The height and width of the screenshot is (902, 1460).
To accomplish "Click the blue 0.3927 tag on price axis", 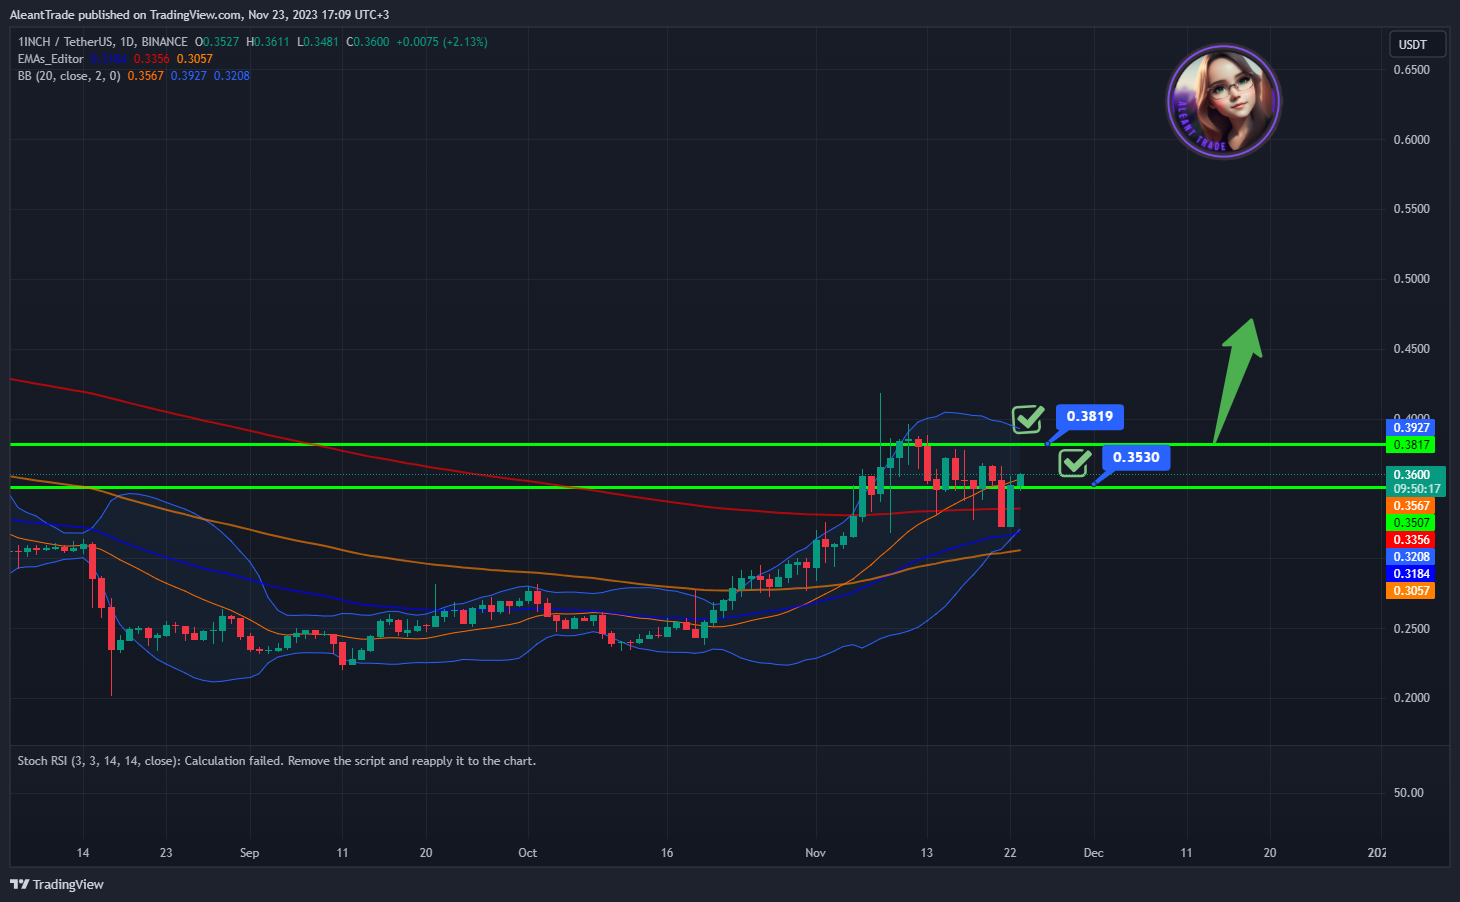I will [x=1411, y=428].
